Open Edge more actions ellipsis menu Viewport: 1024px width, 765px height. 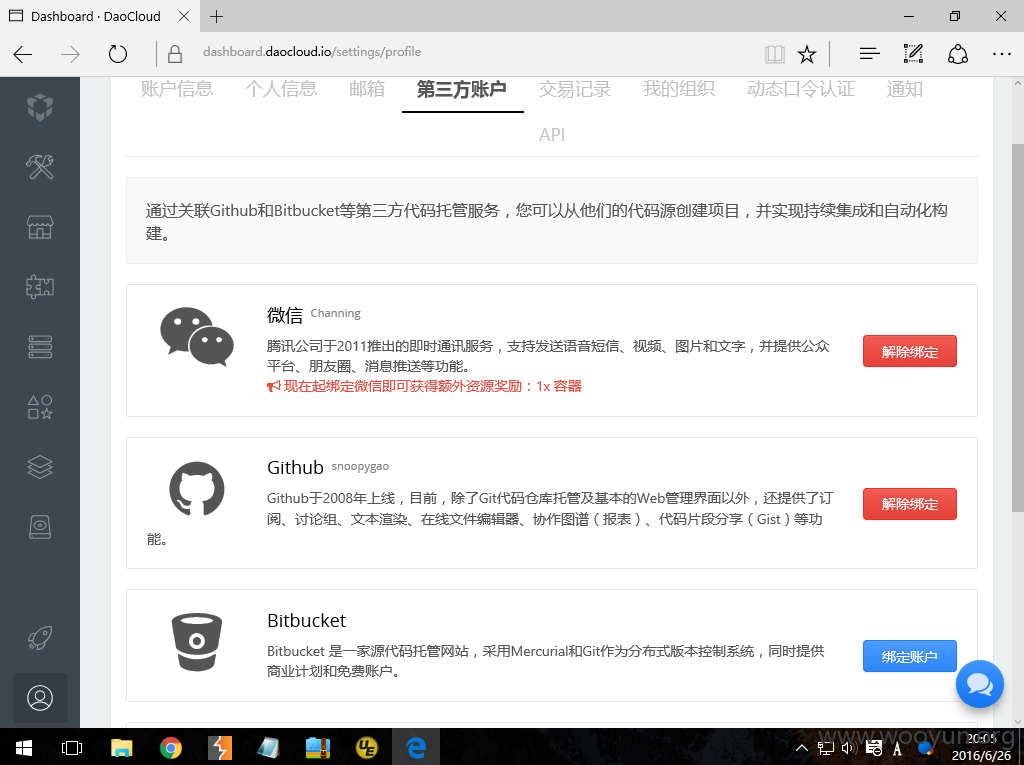coord(1002,54)
